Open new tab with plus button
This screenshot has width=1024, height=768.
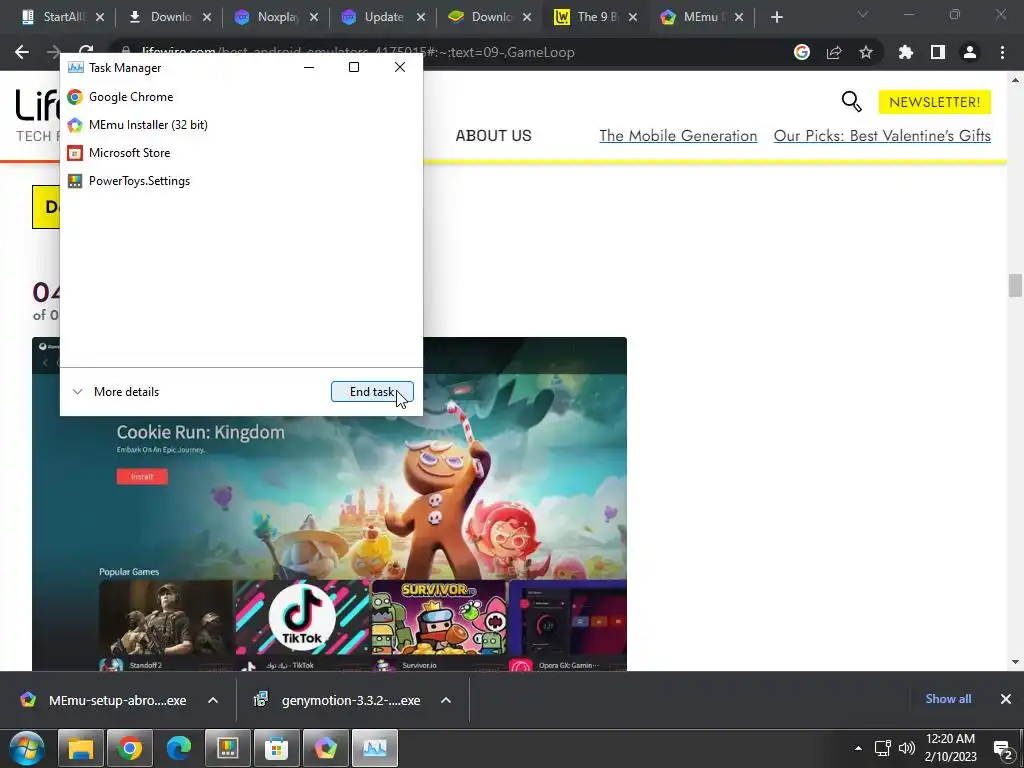click(x=776, y=17)
